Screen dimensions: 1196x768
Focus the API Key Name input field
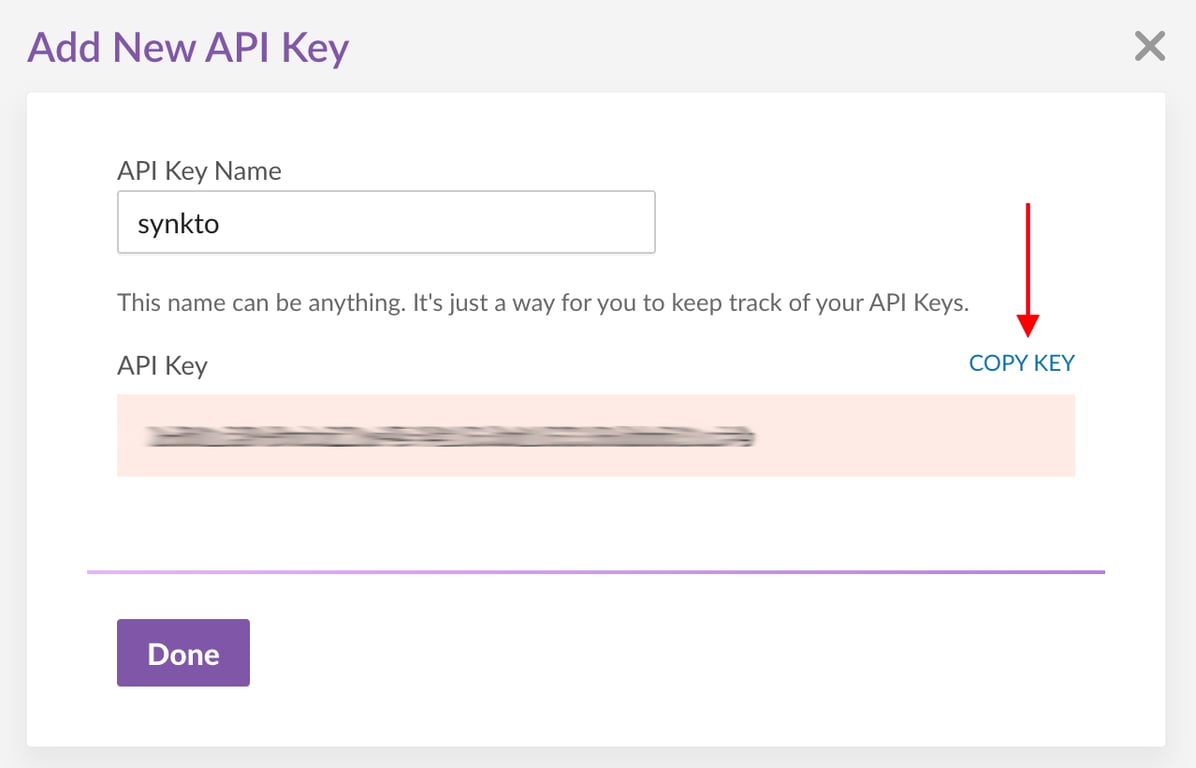386,222
